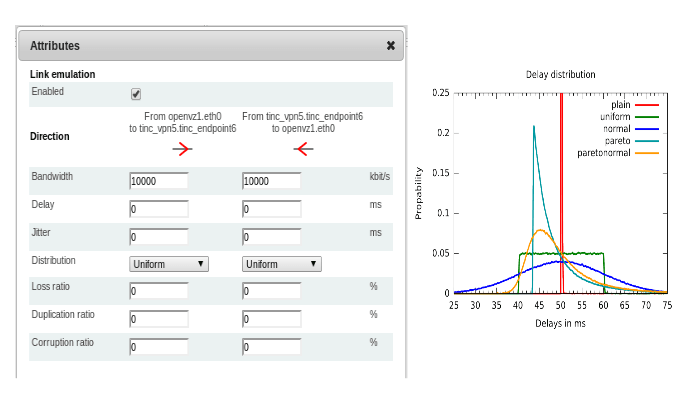Click the Attributes dialog title bar
Screen dimensions: 688x403
[200, 46]
